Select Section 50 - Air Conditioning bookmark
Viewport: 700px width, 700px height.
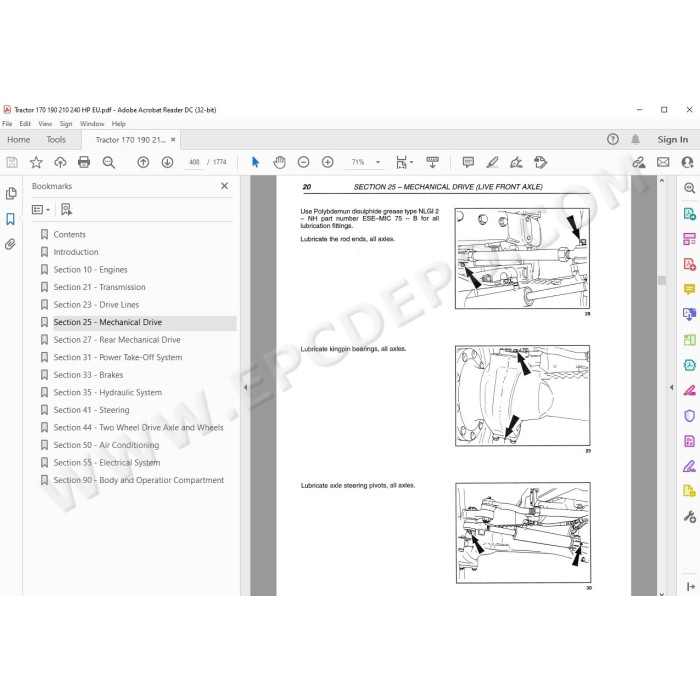[106, 445]
